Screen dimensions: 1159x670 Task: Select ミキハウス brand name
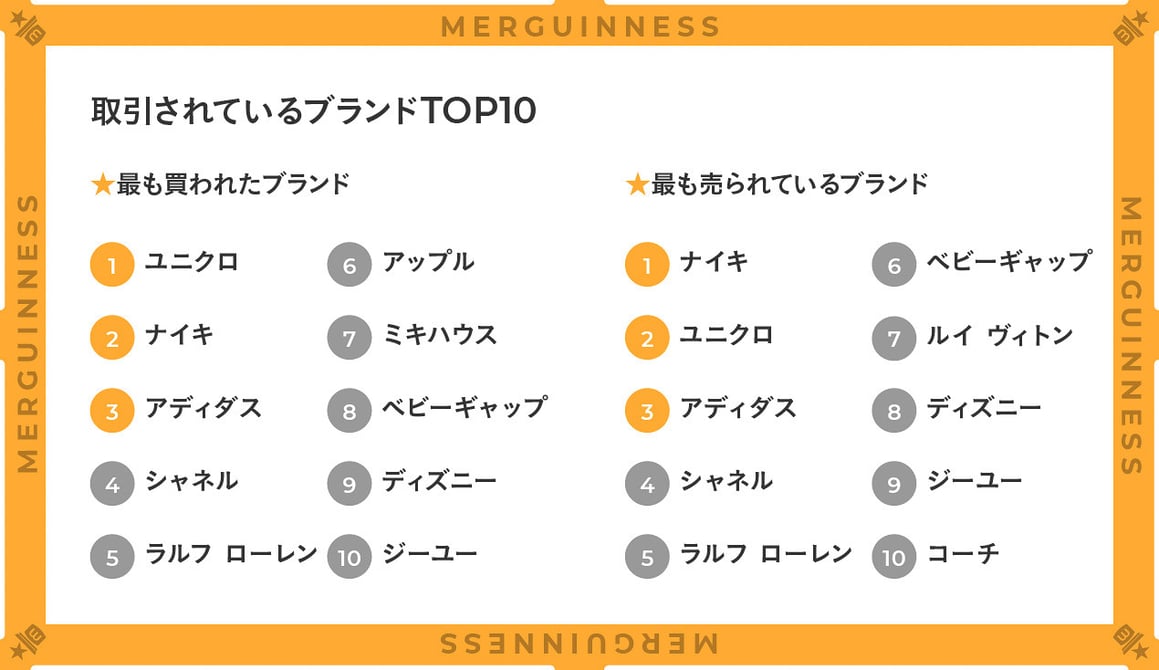(440, 334)
